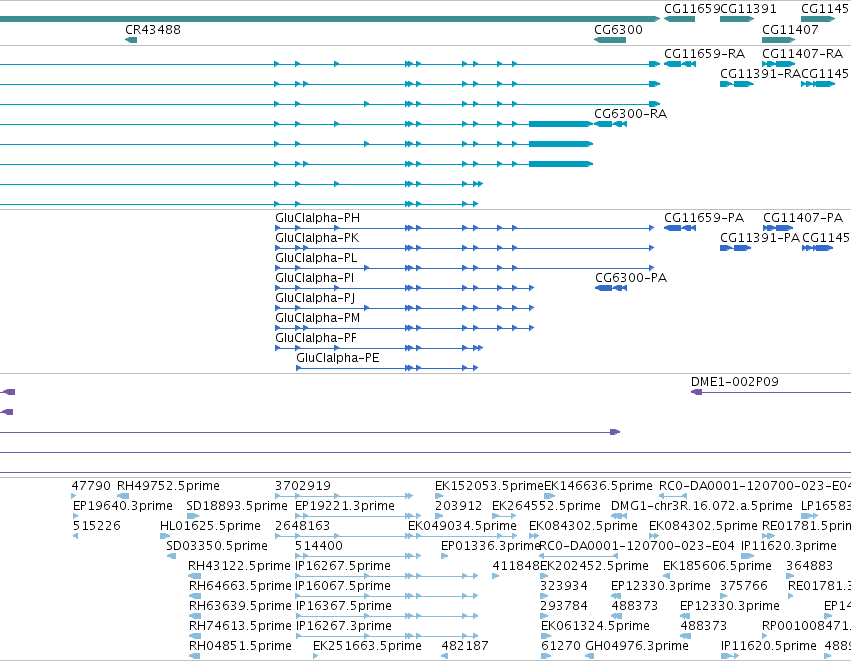Click the CG11407-RA transcript label
Viewport: 851px width, 661px height.
coord(802,54)
